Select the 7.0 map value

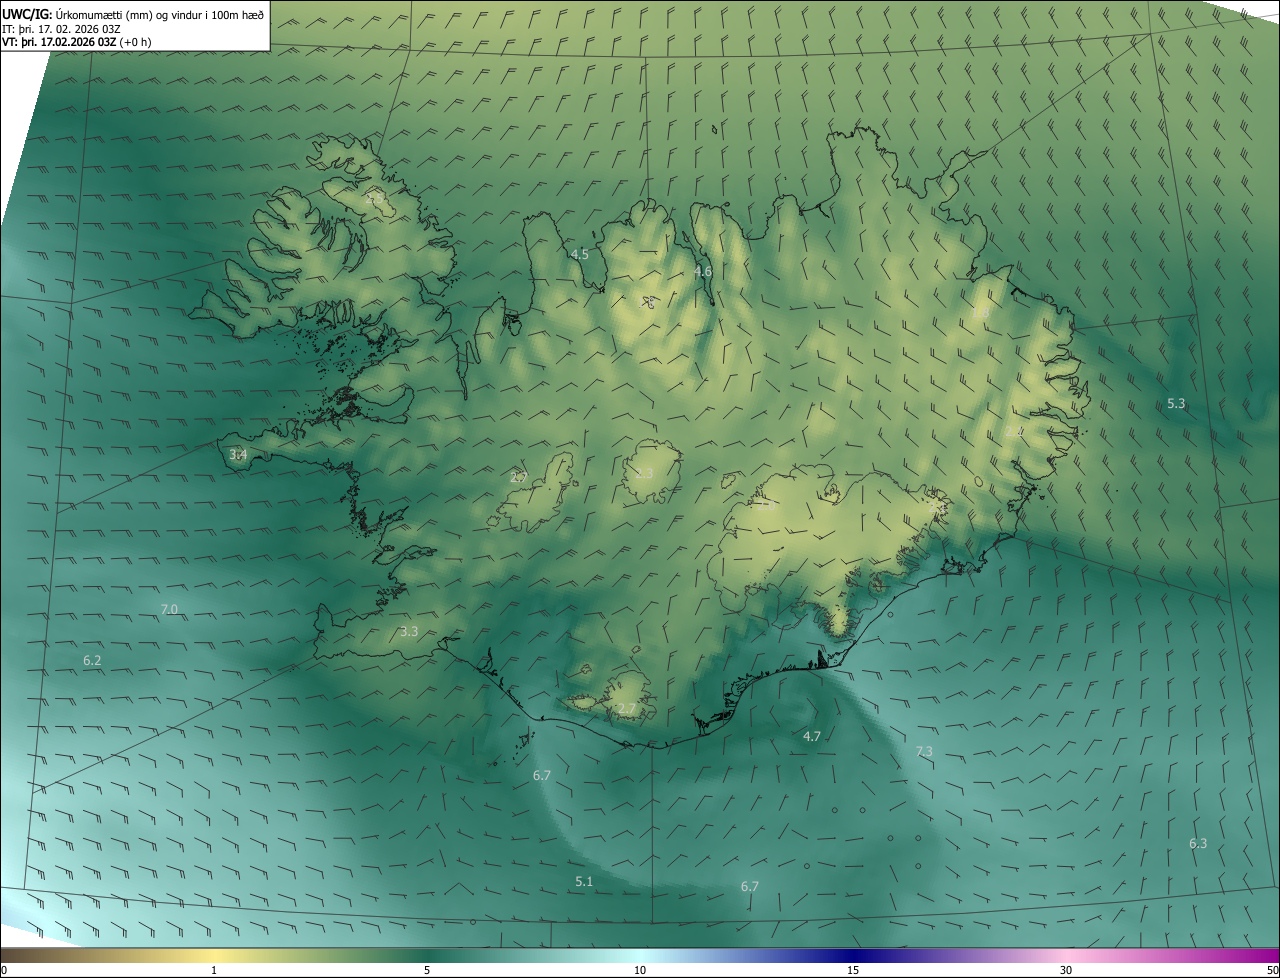(169, 609)
